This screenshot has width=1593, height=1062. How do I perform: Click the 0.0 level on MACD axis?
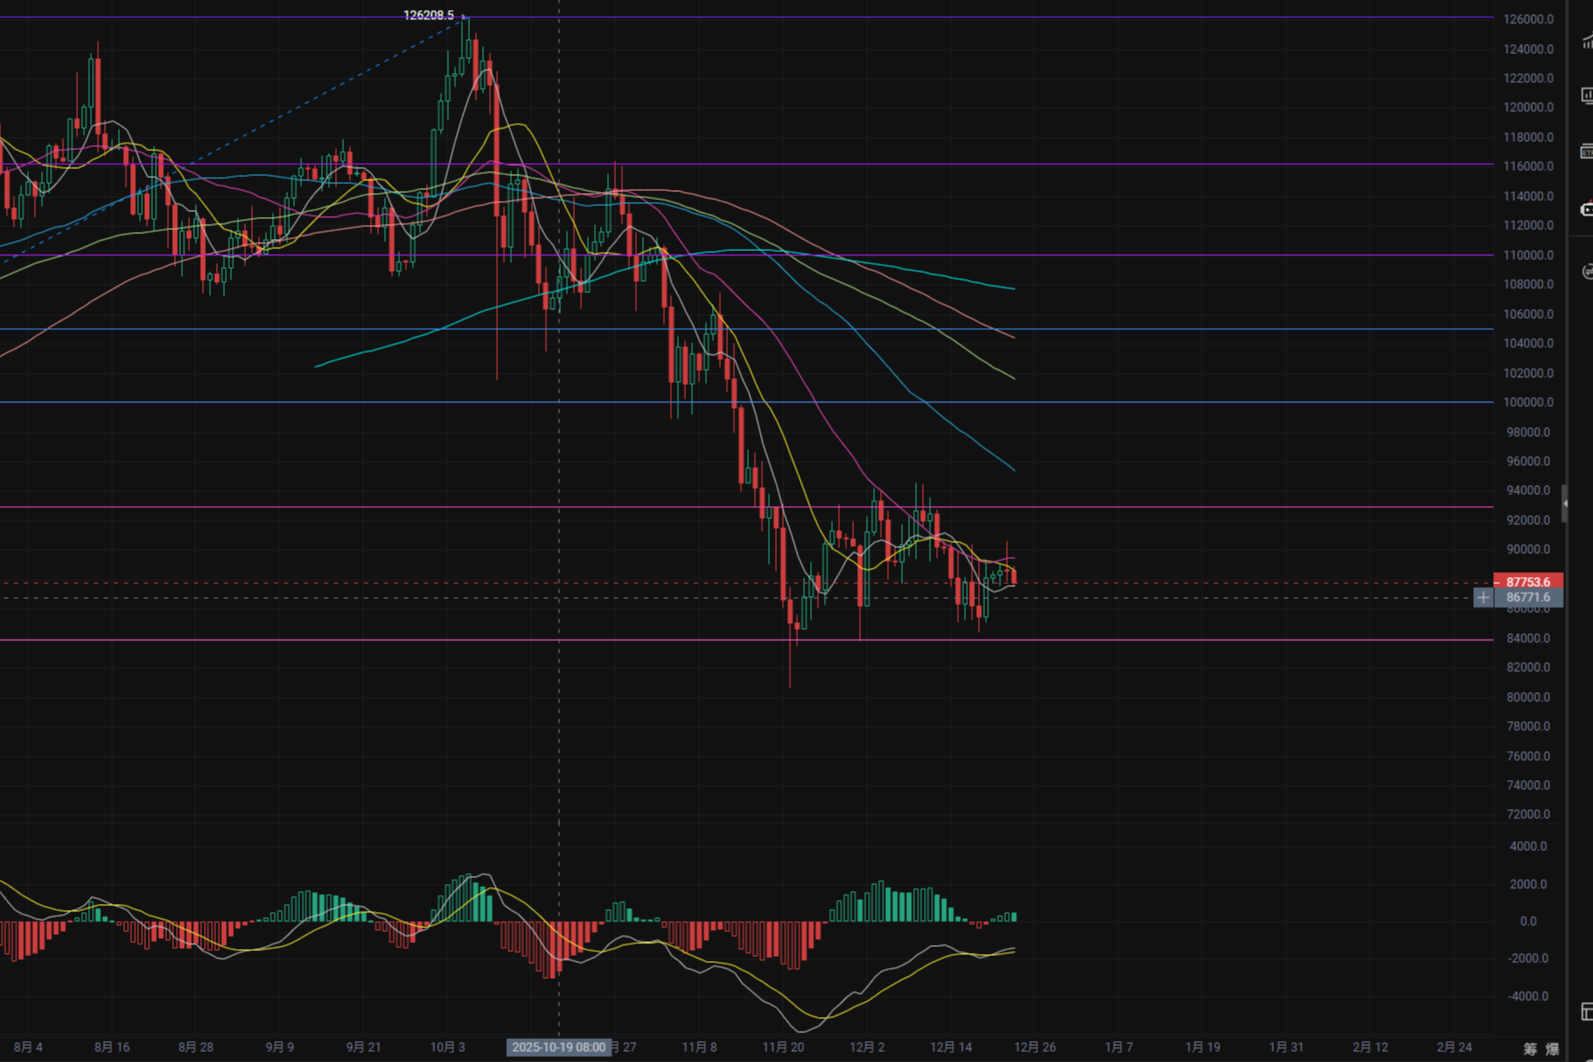[x=1528, y=921]
